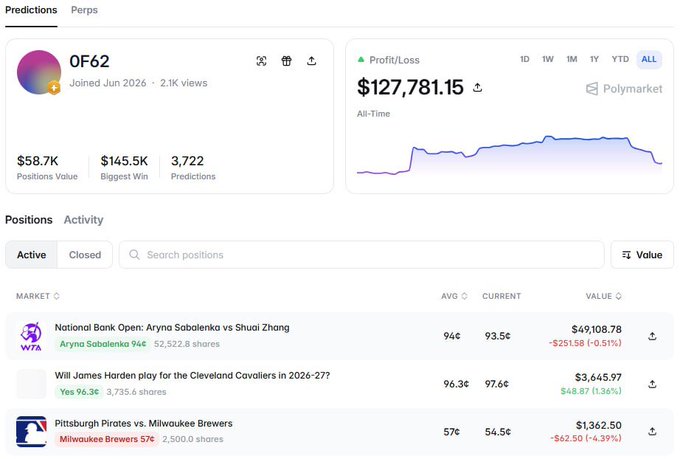Click the Yes 96.3¢ tag
Image resolution: width=680 pixels, height=459 pixels.
coord(79,392)
